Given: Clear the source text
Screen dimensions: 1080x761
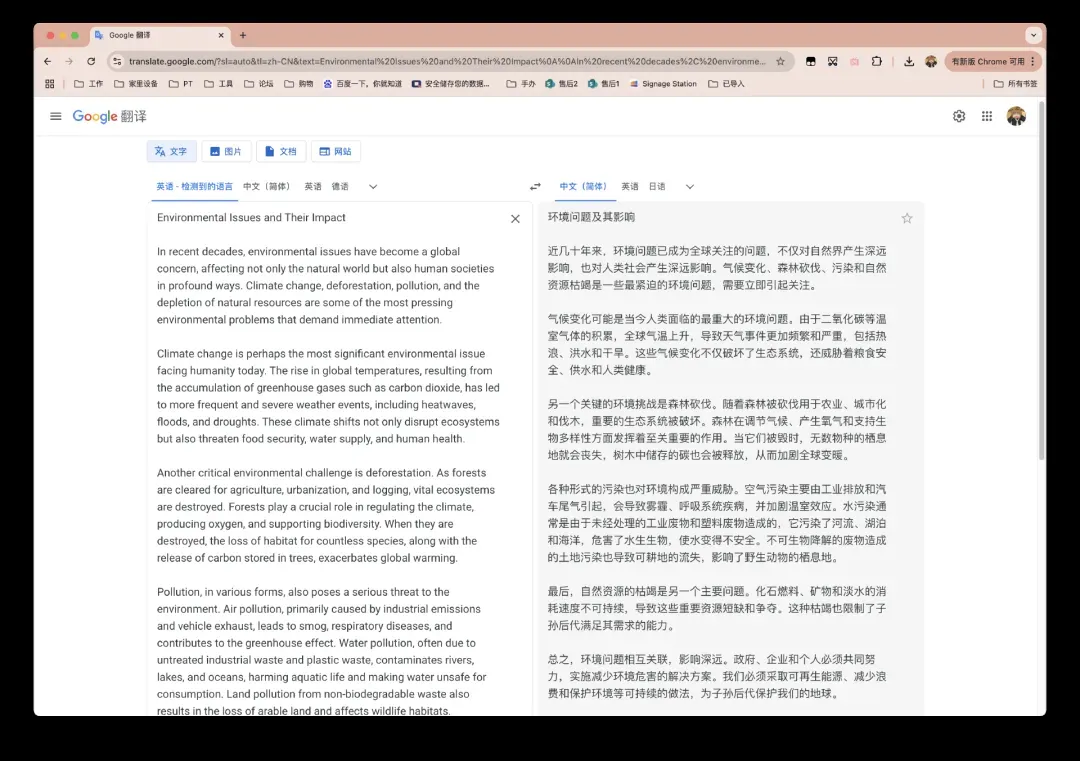Looking at the screenshot, I should [515, 219].
